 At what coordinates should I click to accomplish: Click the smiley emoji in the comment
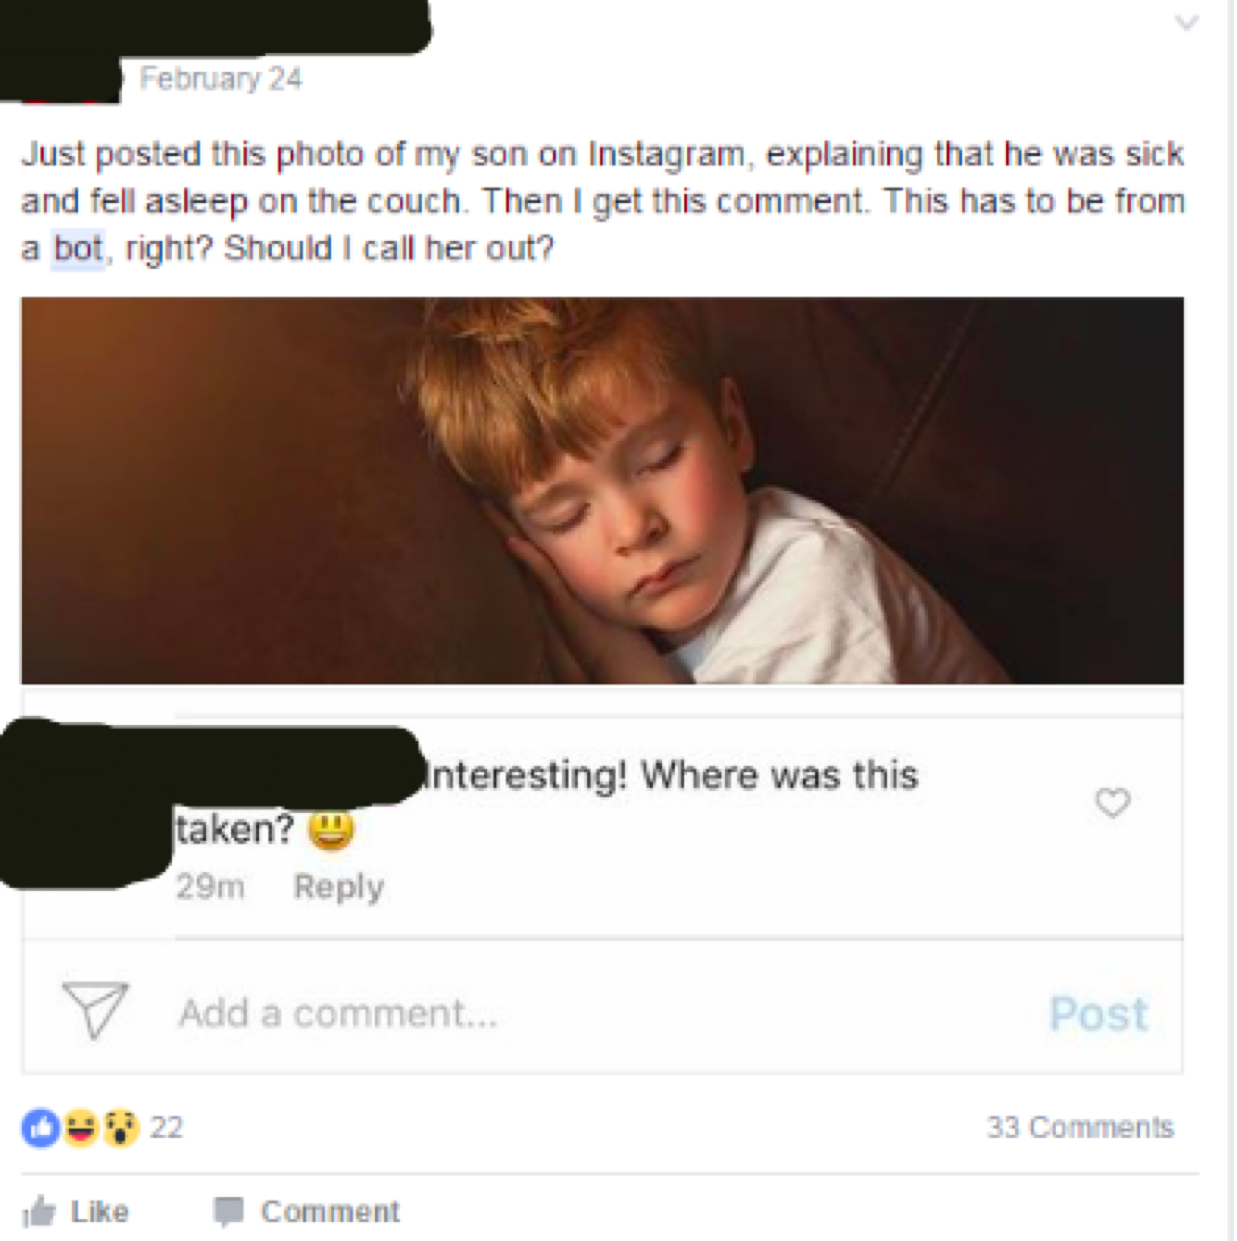click(331, 829)
